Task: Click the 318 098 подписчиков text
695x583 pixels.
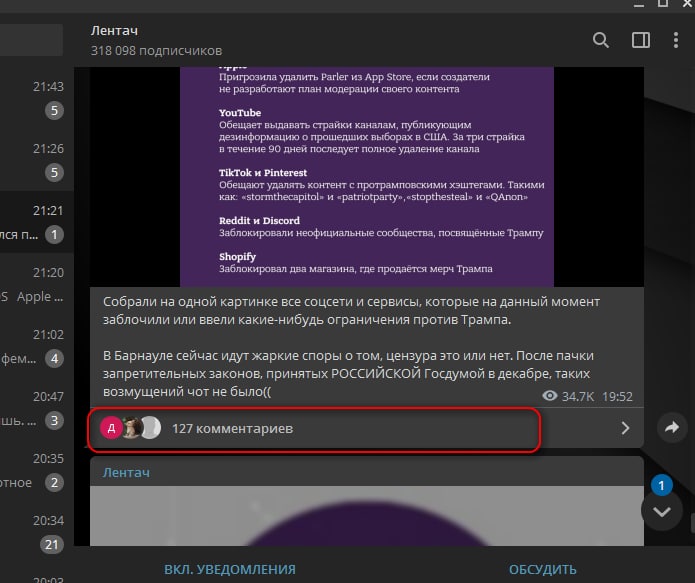Action: (x=156, y=51)
